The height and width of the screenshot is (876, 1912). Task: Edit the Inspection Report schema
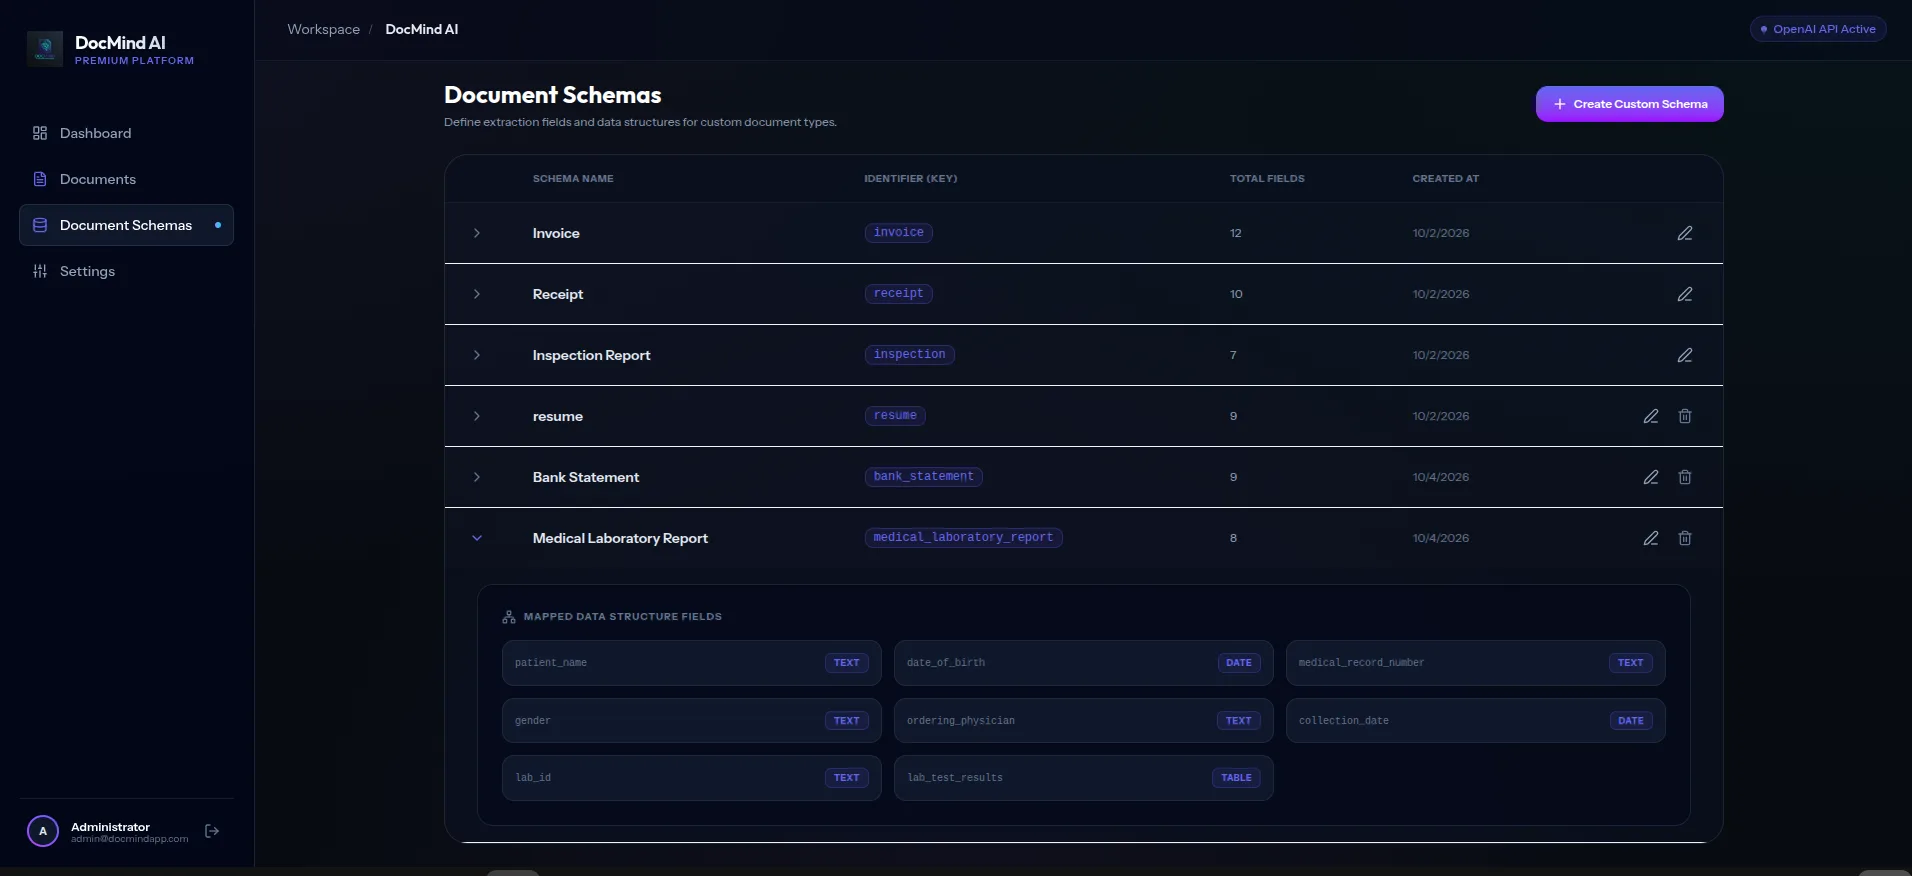[1685, 355]
